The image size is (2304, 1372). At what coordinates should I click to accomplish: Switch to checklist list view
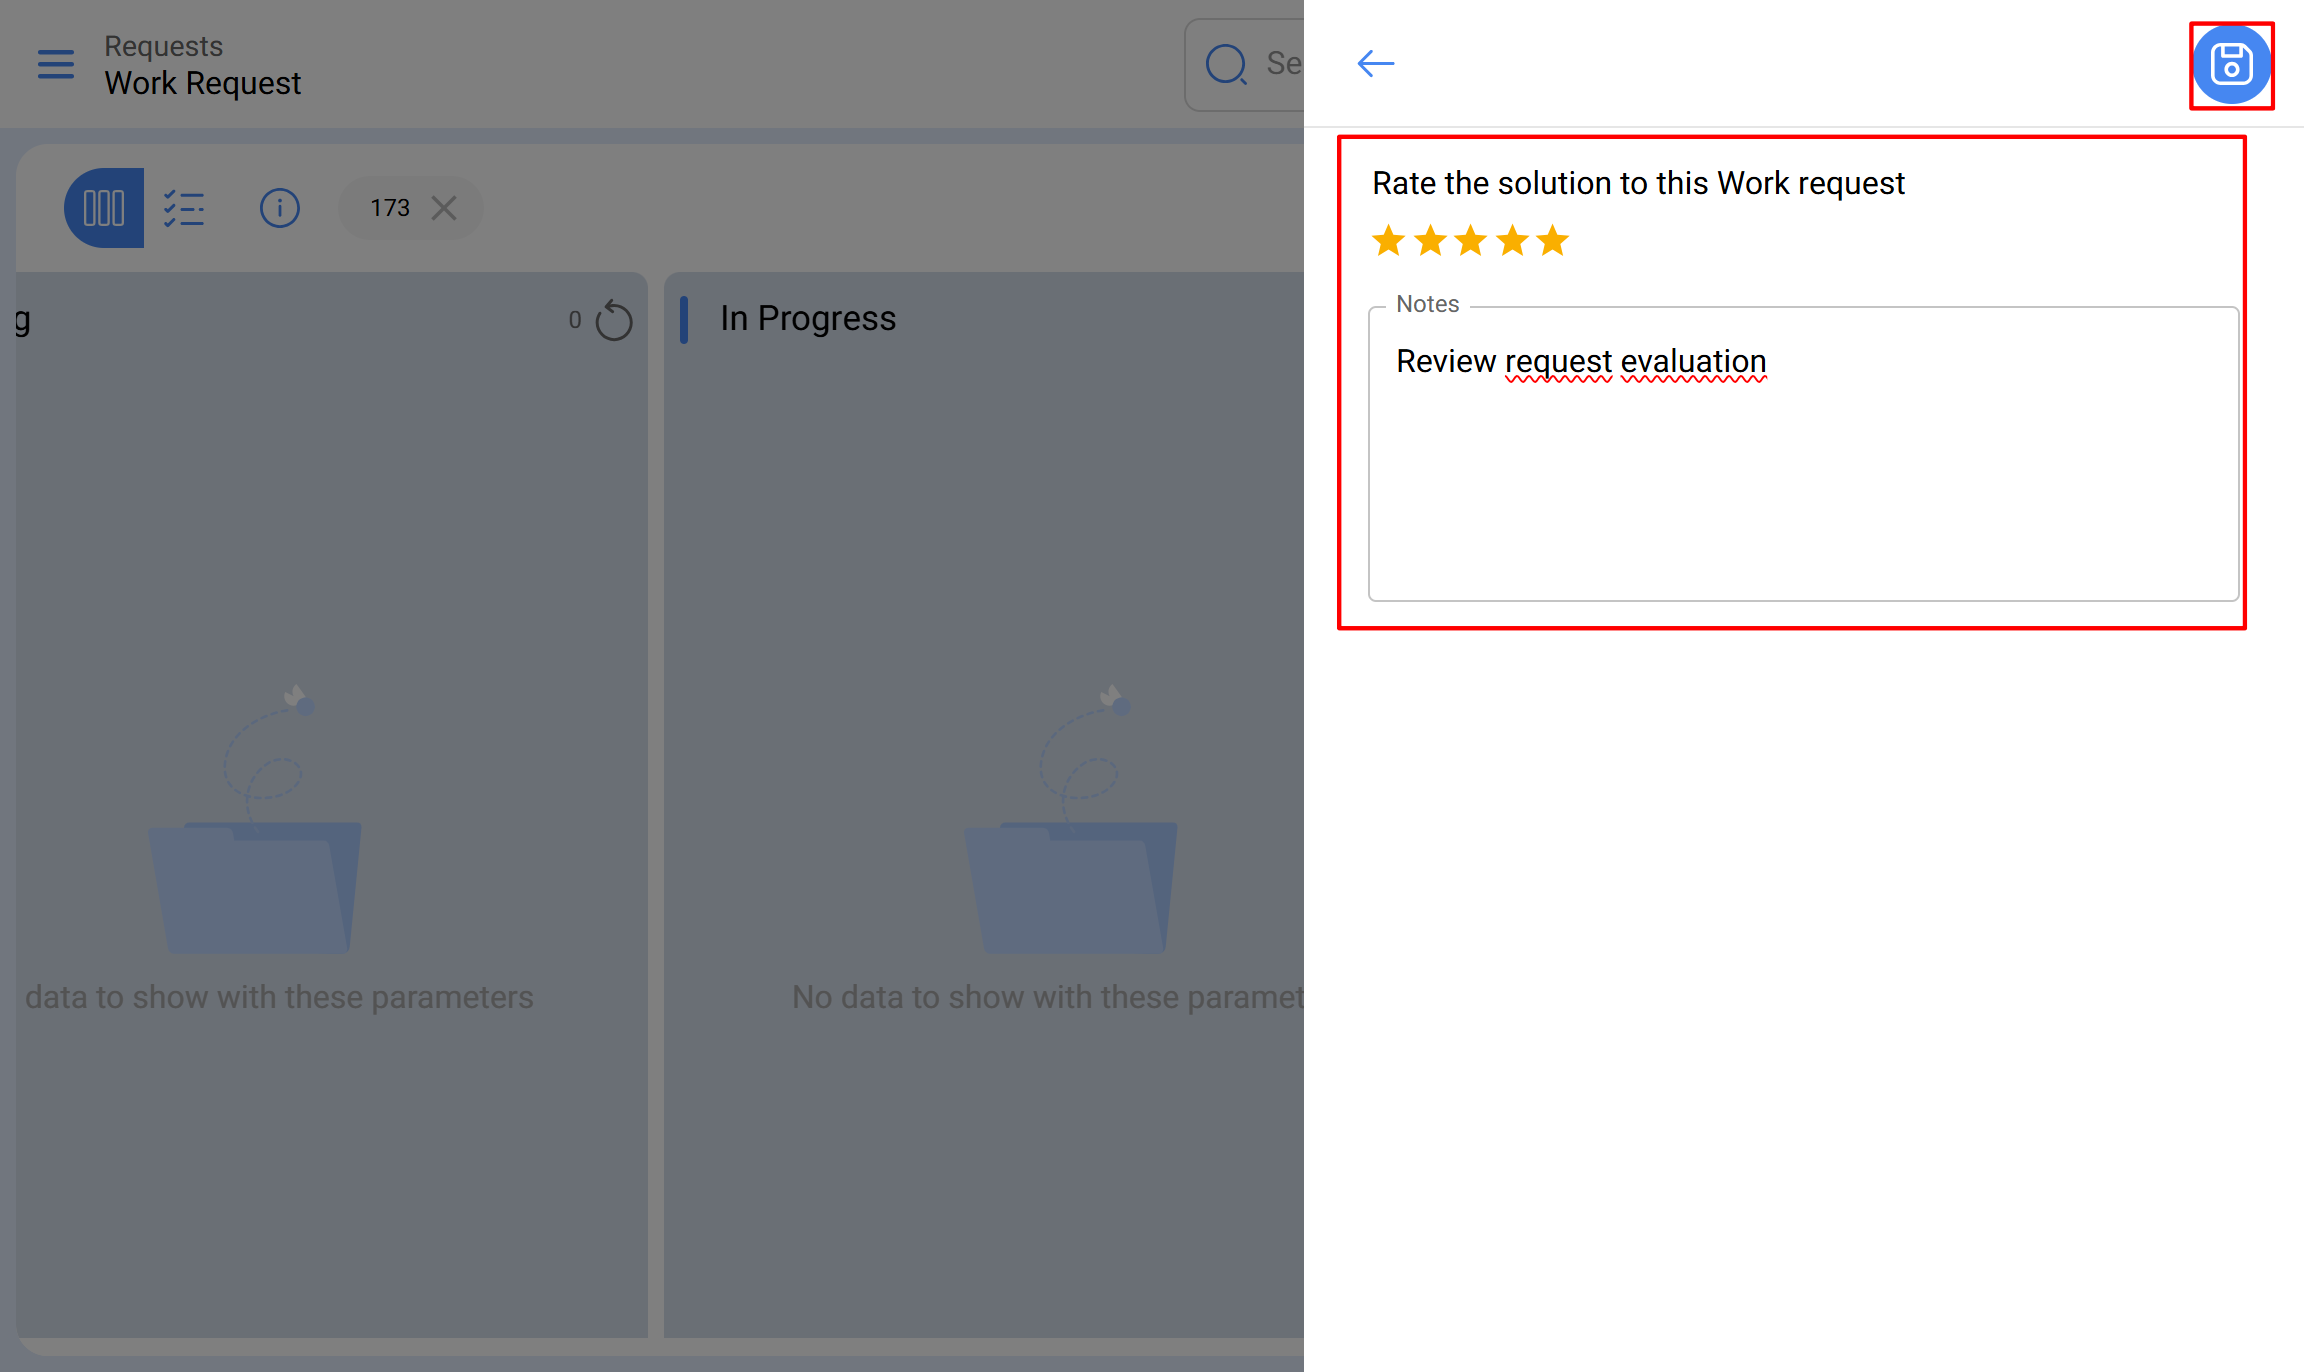click(184, 208)
